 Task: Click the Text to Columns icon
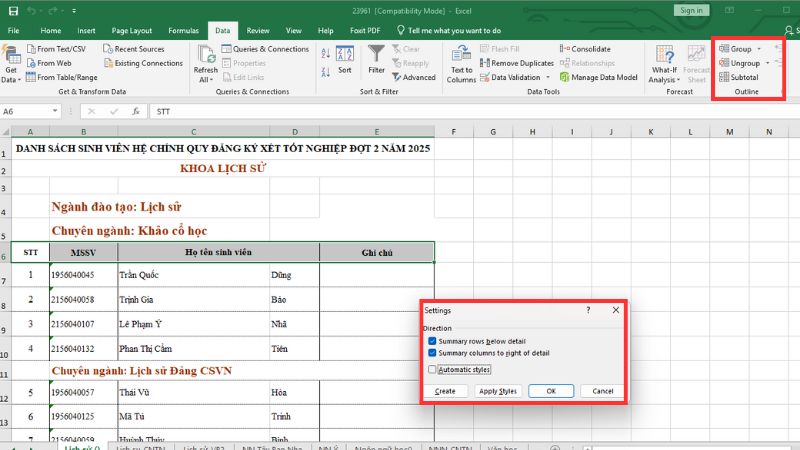point(461,55)
